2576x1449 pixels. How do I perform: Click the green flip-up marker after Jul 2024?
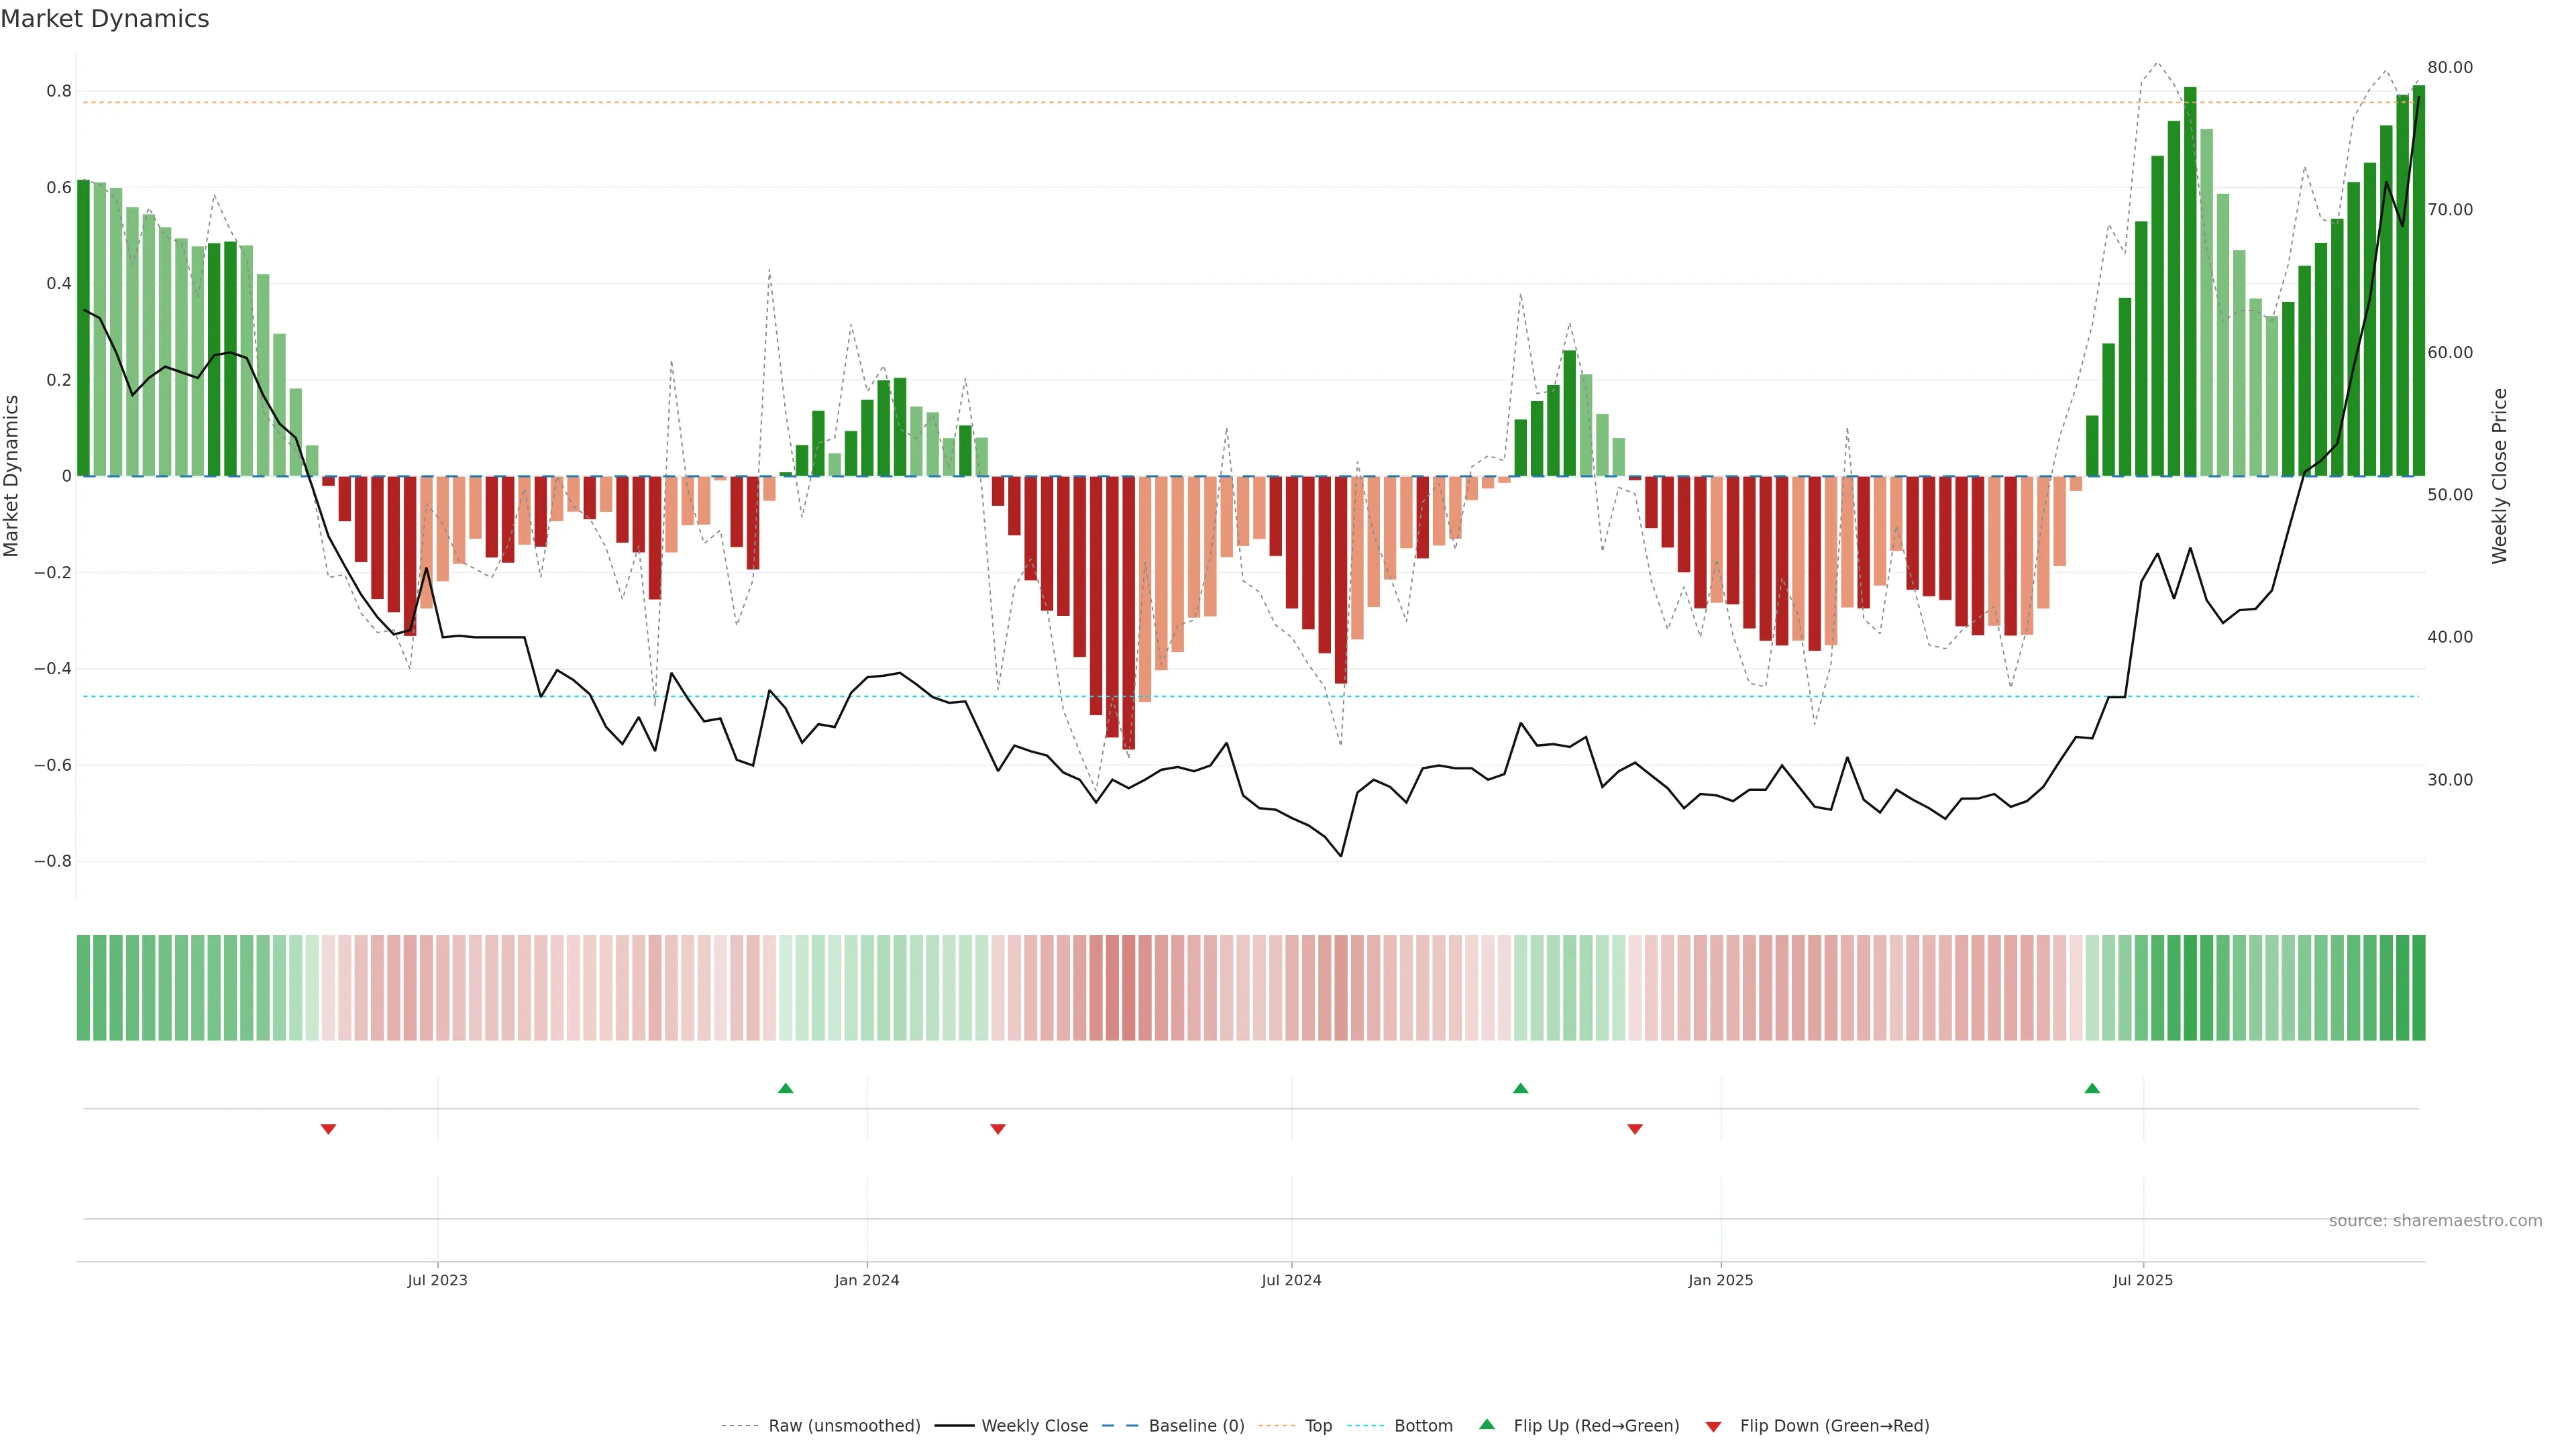click(x=1520, y=1088)
